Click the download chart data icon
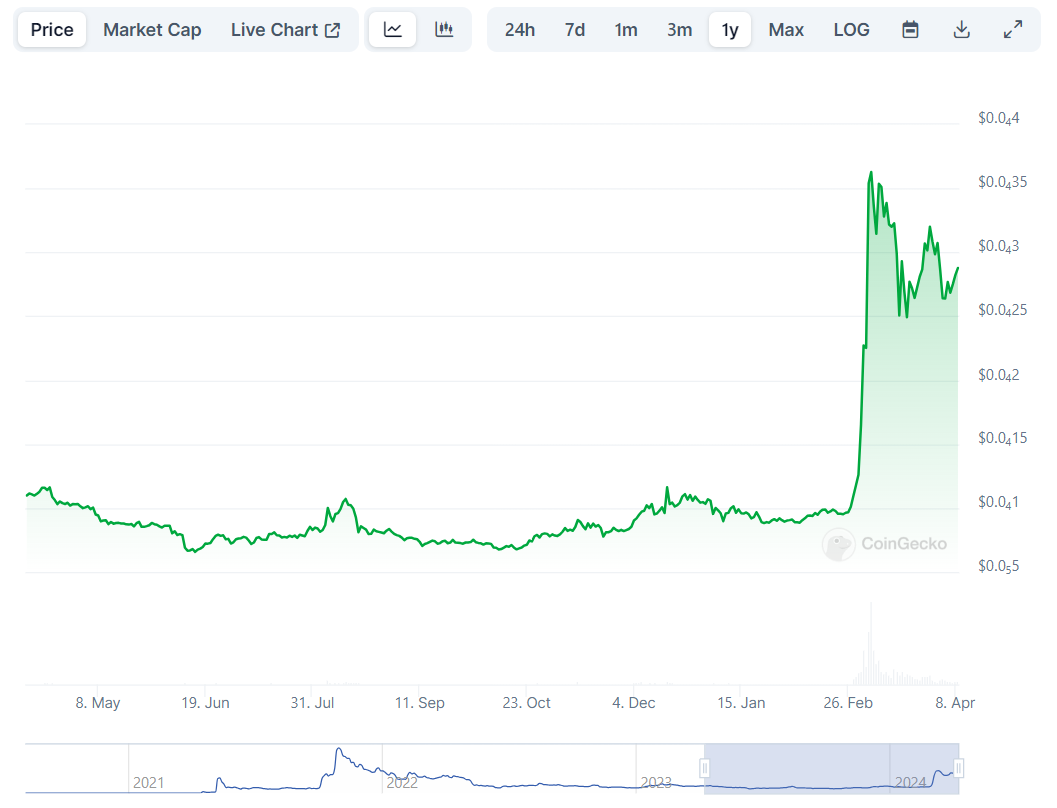 tap(962, 30)
